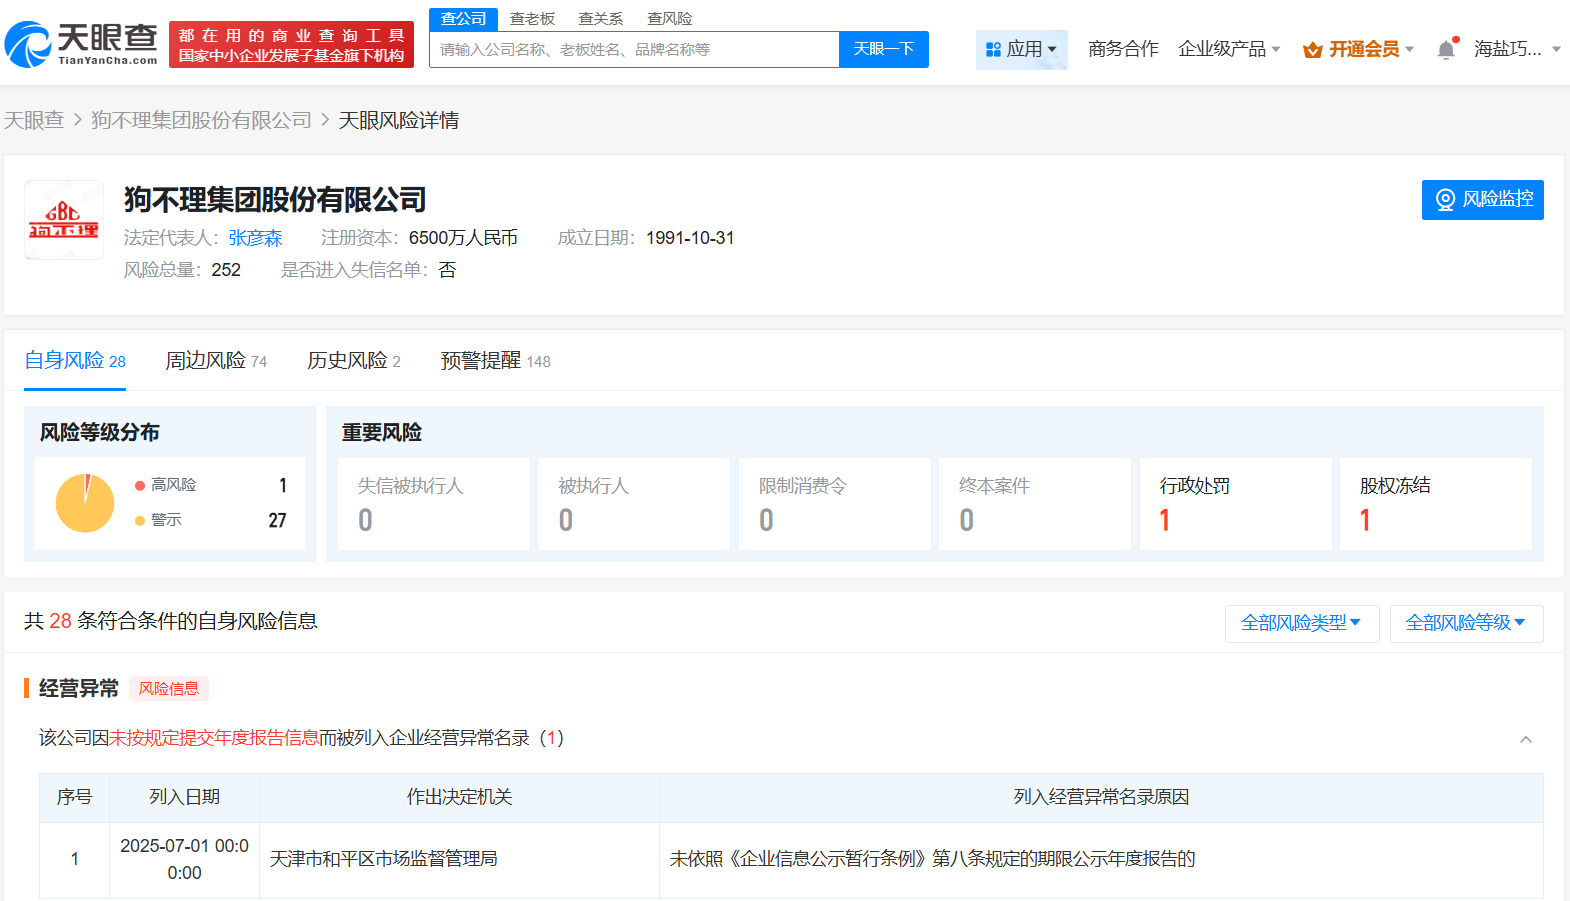Click the 风险监控 button

click(x=1482, y=199)
